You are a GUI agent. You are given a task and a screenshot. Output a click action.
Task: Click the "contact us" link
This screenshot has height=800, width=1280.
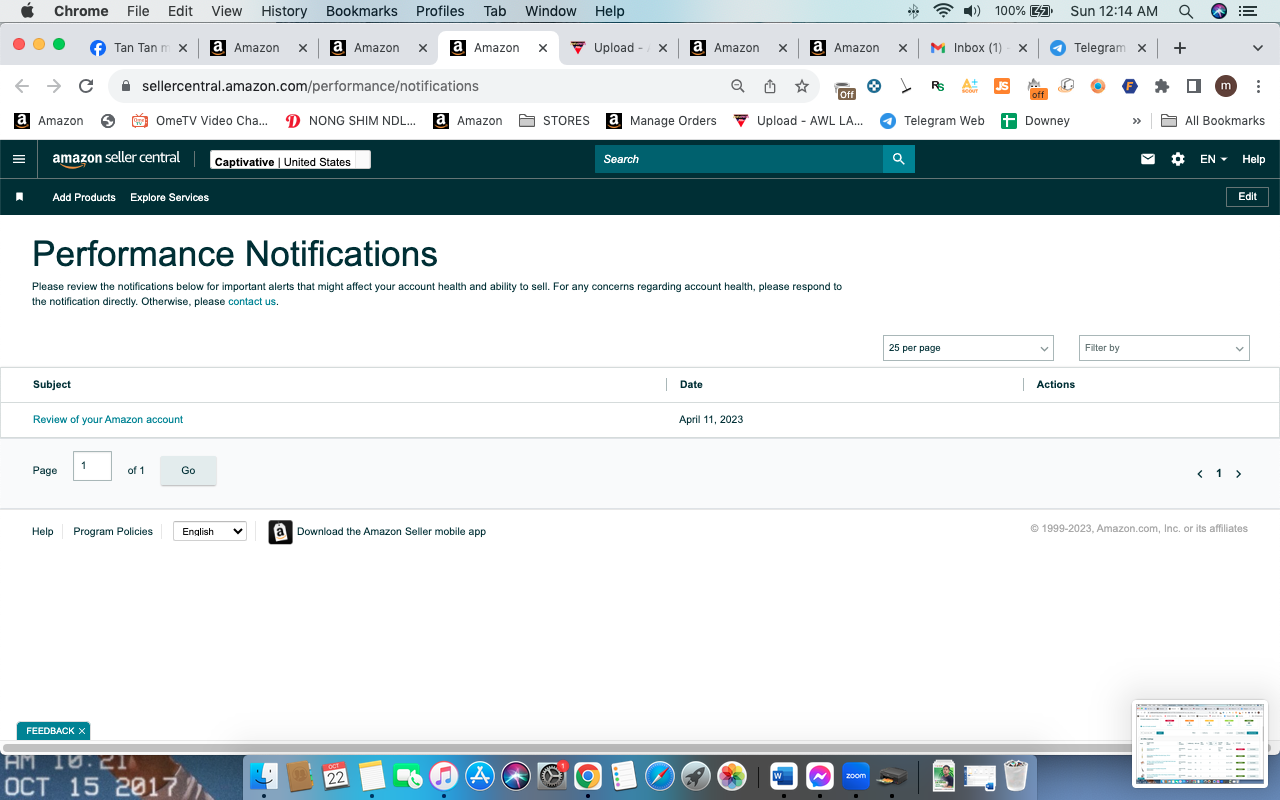pyautogui.click(x=252, y=301)
